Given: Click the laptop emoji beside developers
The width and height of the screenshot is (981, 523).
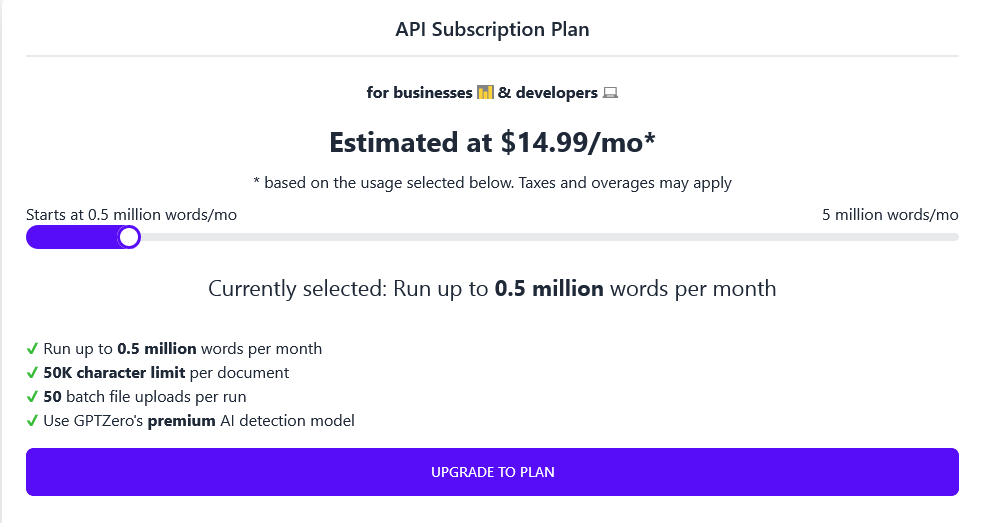Looking at the screenshot, I should coord(610,93).
